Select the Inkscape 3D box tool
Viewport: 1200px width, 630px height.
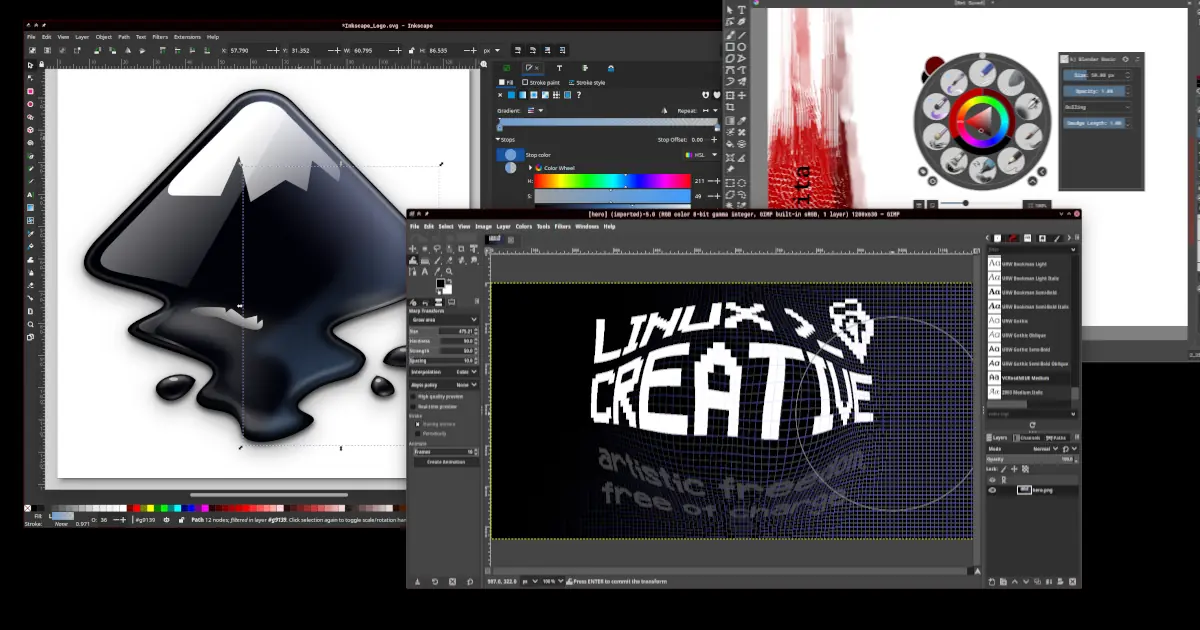30,130
